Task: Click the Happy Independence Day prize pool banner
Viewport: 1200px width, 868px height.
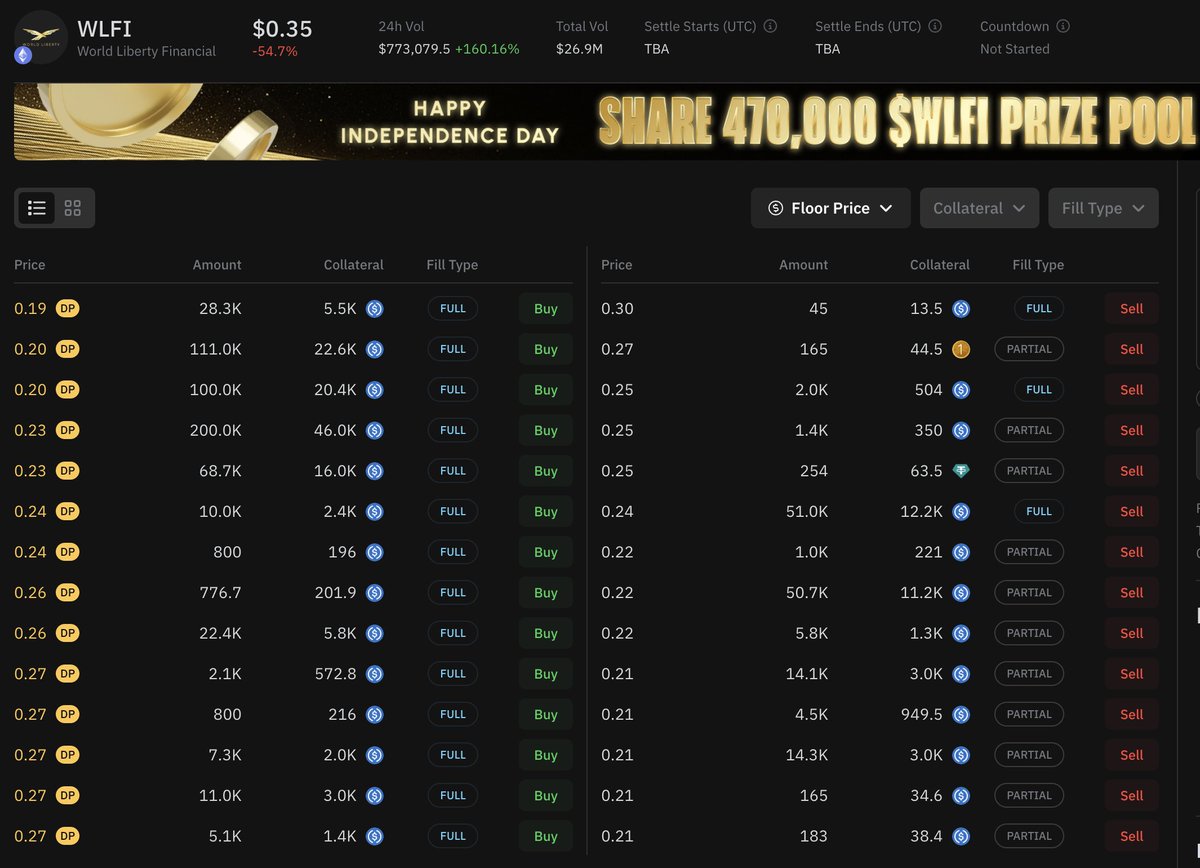Action: coord(606,122)
